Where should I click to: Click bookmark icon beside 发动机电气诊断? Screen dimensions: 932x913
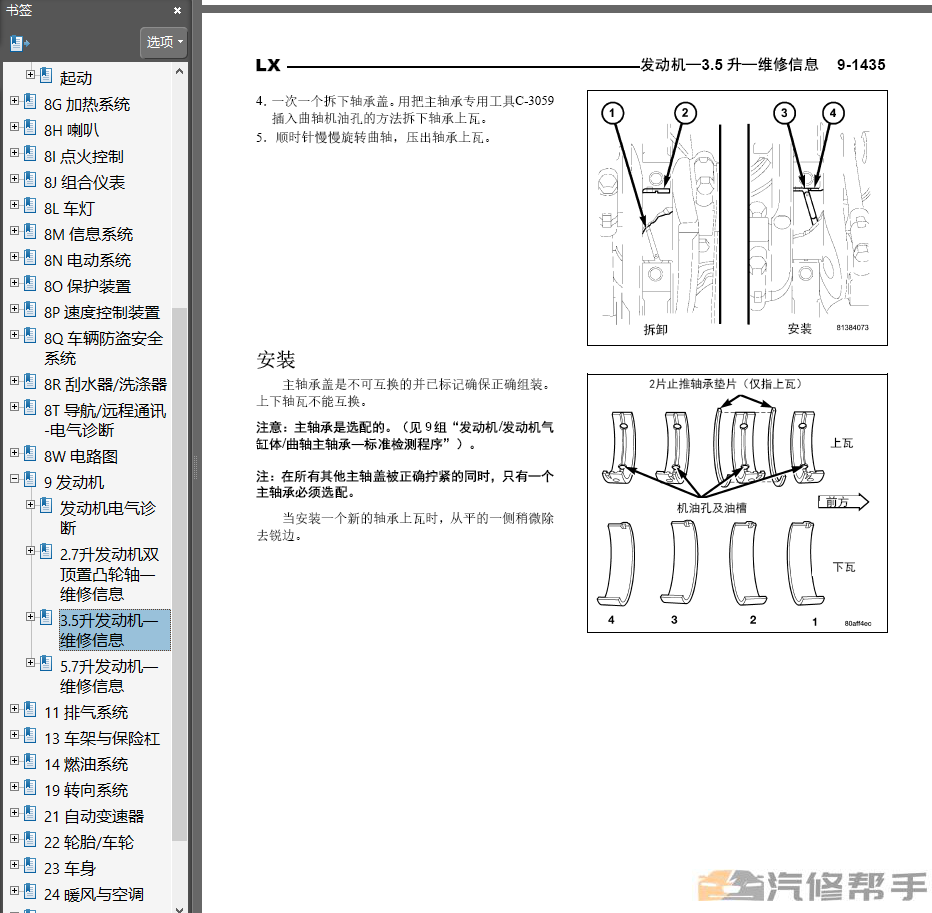click(x=46, y=505)
